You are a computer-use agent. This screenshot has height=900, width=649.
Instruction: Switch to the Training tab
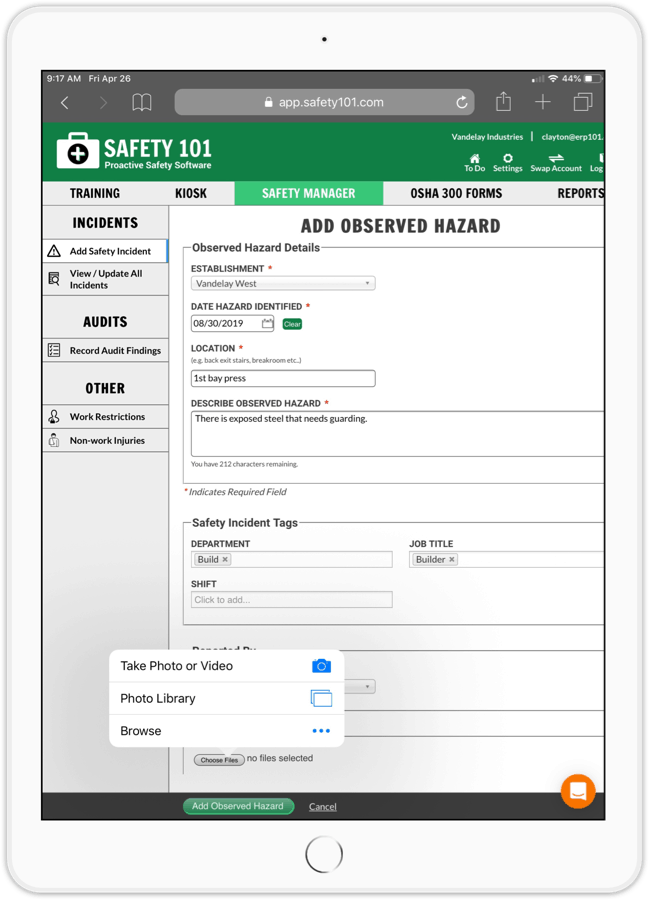click(95, 193)
